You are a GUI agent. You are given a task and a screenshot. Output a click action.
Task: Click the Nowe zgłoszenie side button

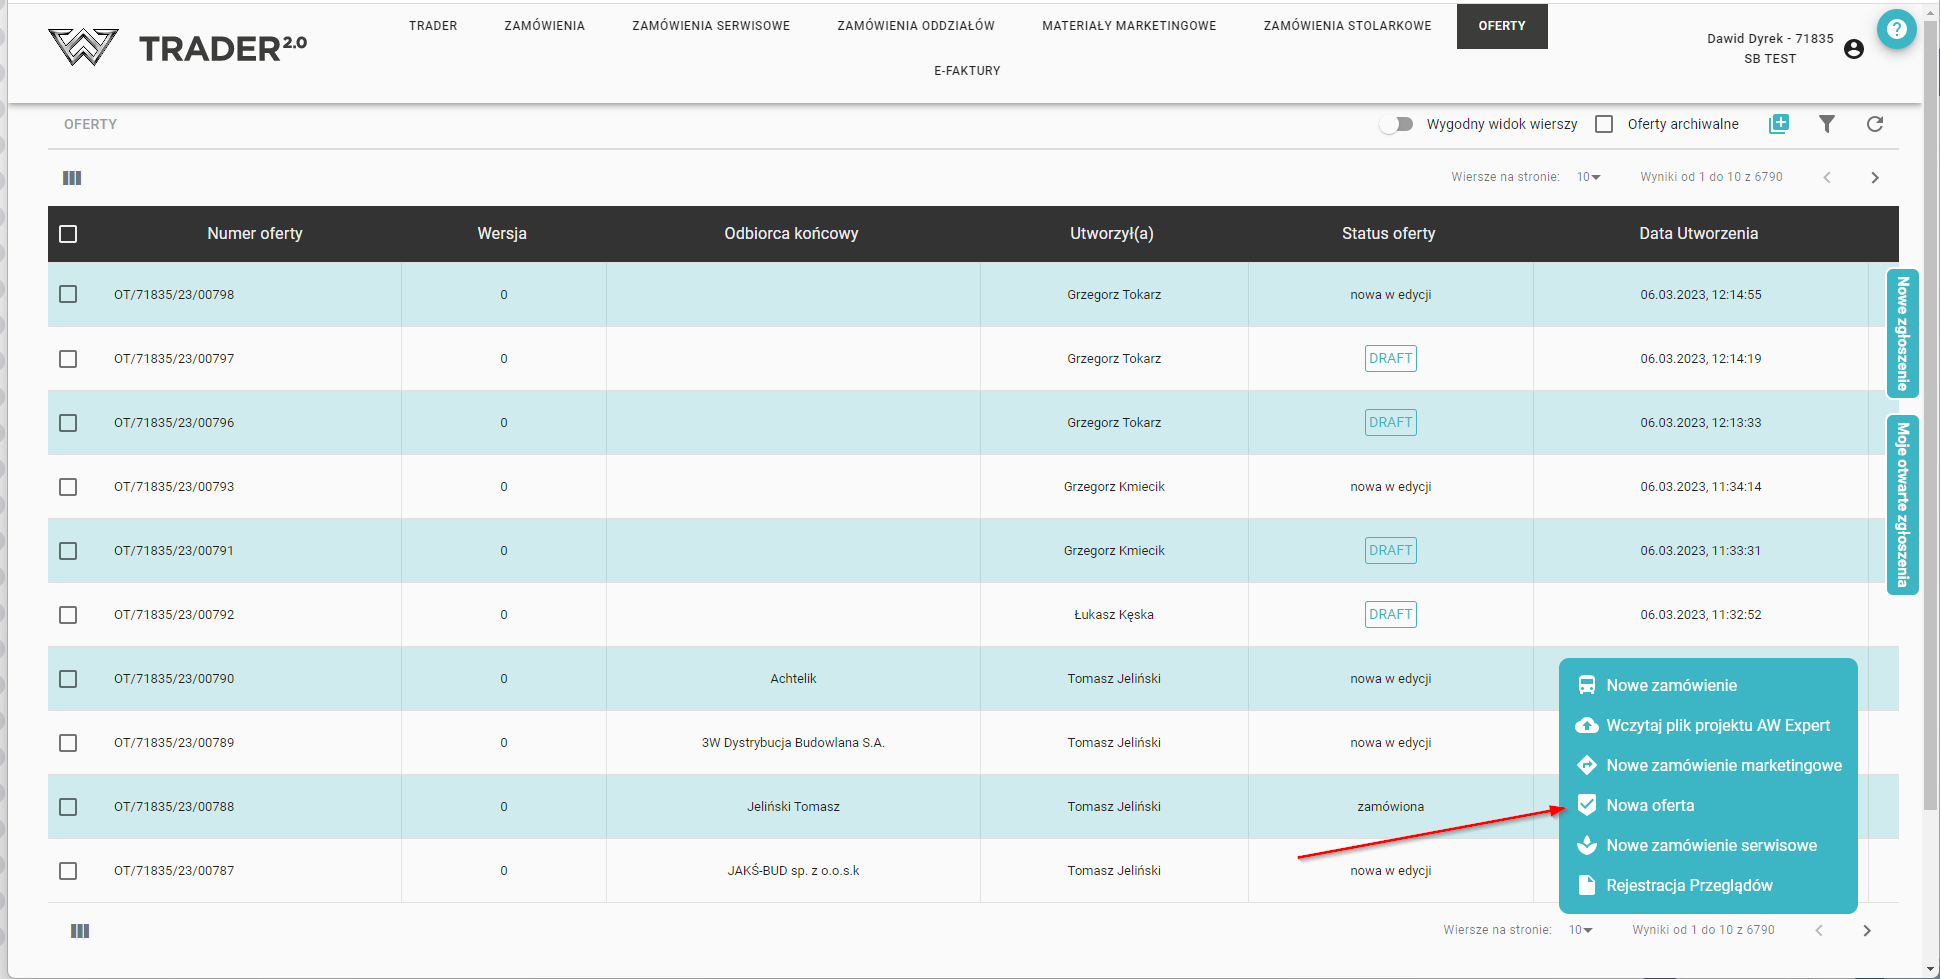(x=1902, y=333)
